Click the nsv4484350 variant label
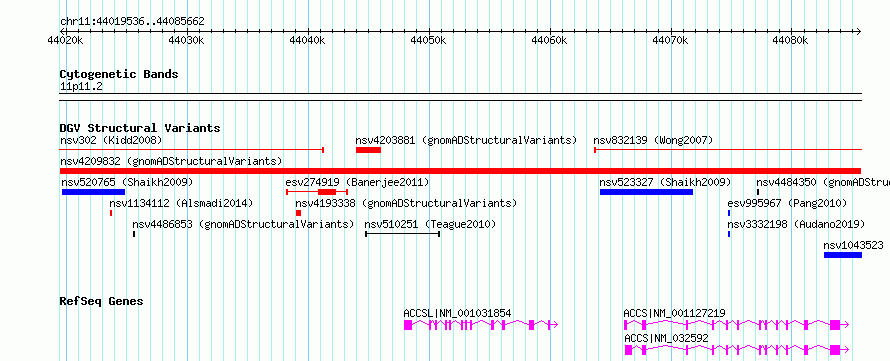Image resolution: width=890 pixels, height=361 pixels. click(x=823, y=182)
